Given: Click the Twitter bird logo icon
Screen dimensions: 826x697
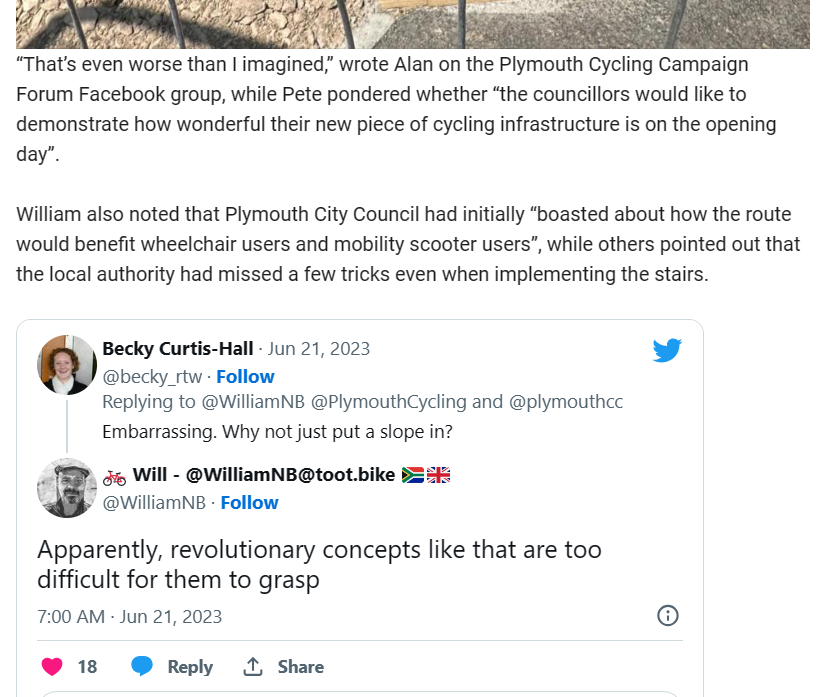Looking at the screenshot, I should (x=667, y=350).
